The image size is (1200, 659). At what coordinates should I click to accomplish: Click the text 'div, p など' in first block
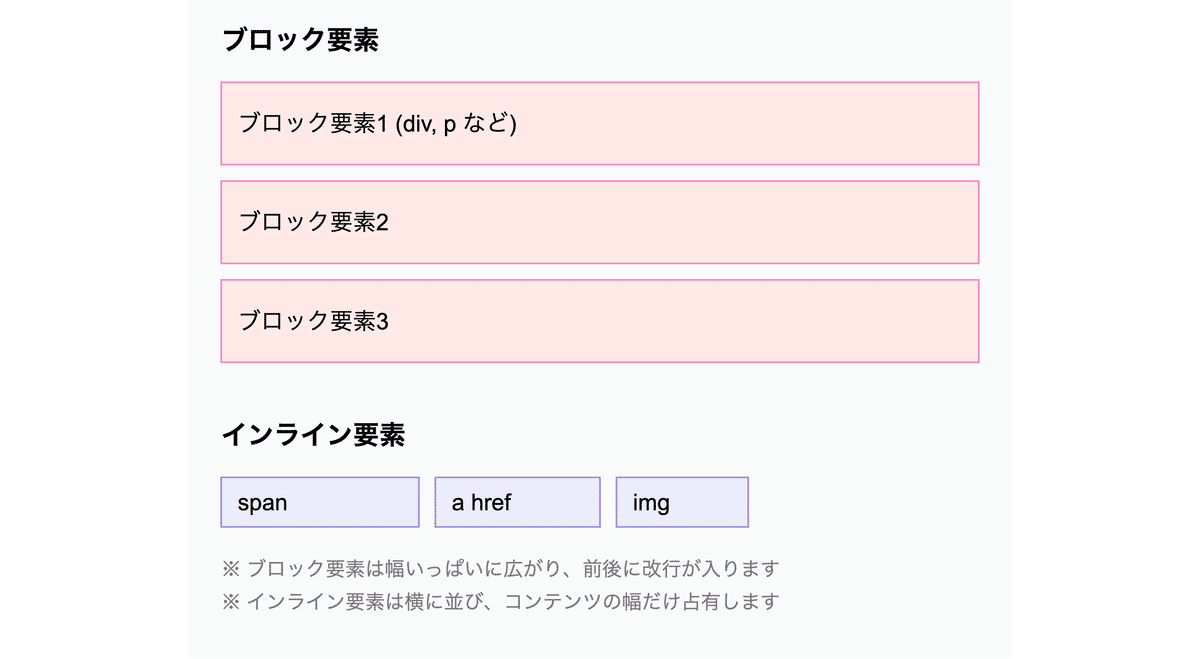point(456,123)
